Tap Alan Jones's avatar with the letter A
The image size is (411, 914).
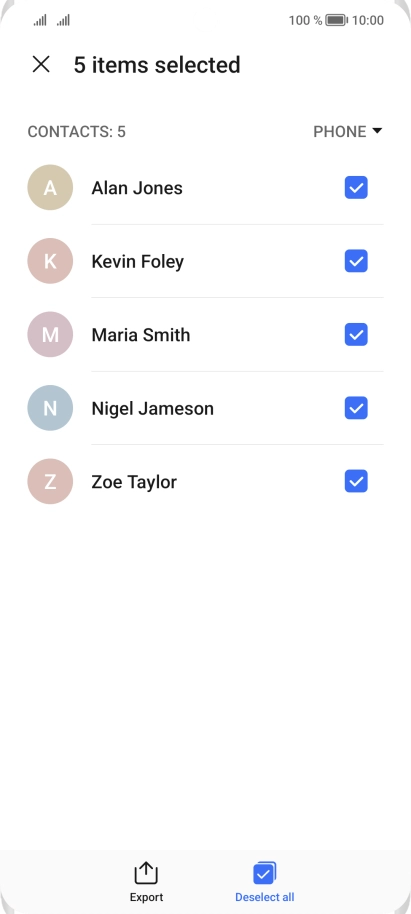[x=50, y=188]
